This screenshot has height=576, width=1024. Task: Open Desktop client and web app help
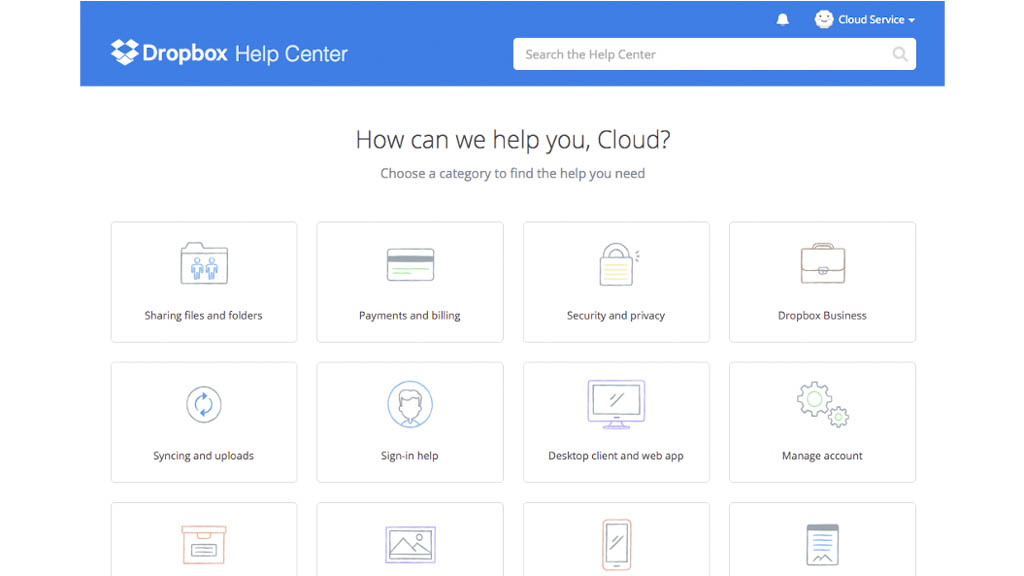click(615, 421)
